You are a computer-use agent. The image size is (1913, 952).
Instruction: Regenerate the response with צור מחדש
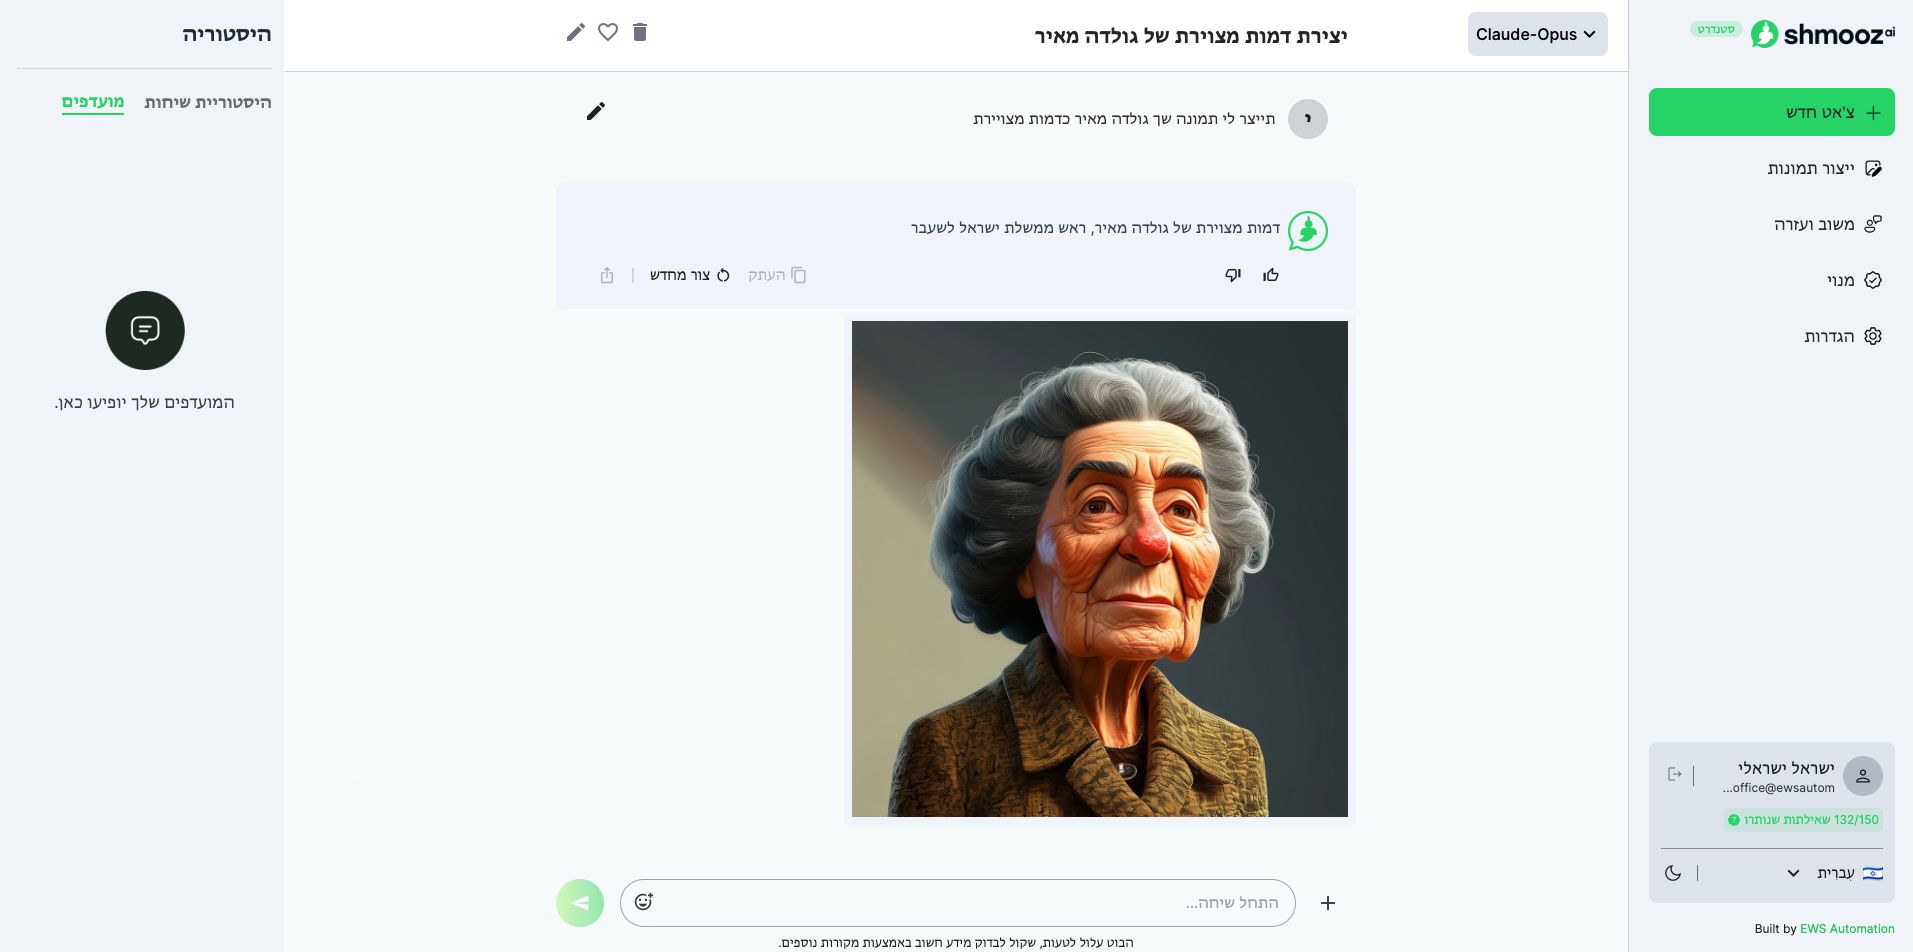coord(690,275)
